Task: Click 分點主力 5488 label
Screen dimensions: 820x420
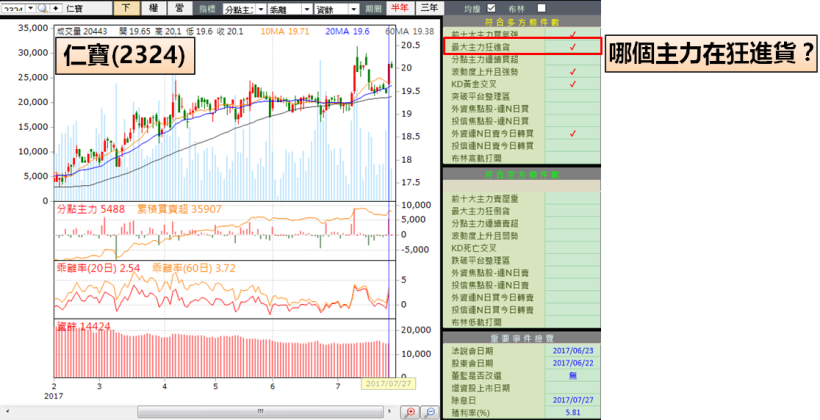Action: pos(90,209)
